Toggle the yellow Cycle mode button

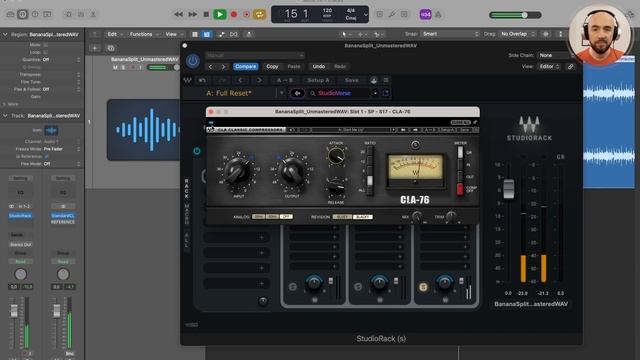pos(259,14)
